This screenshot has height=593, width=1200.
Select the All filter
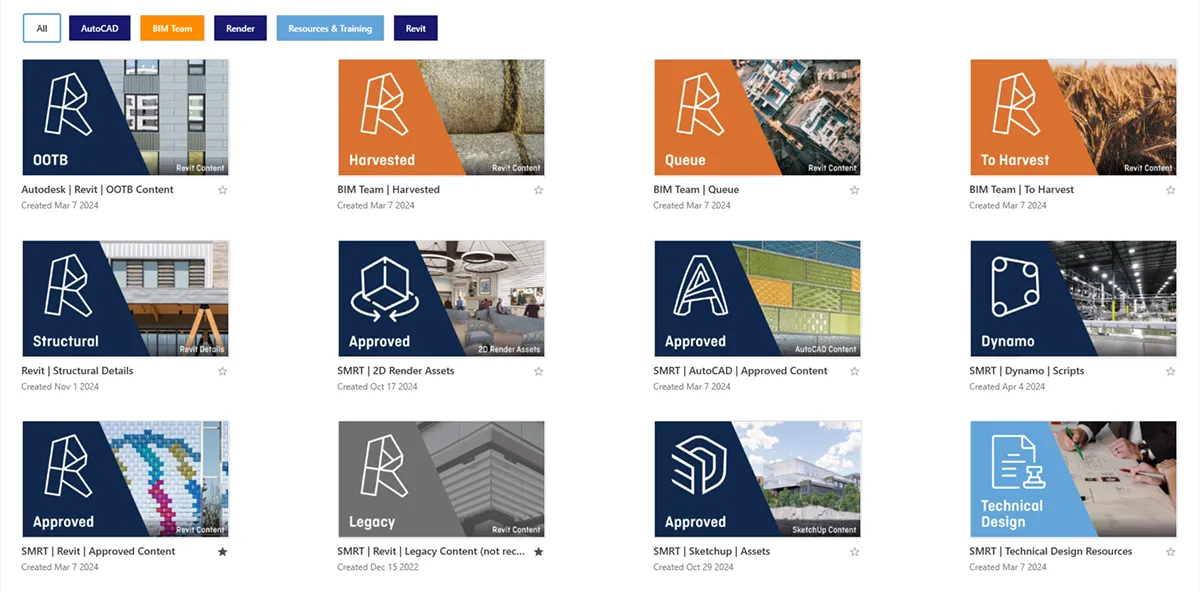(x=42, y=28)
